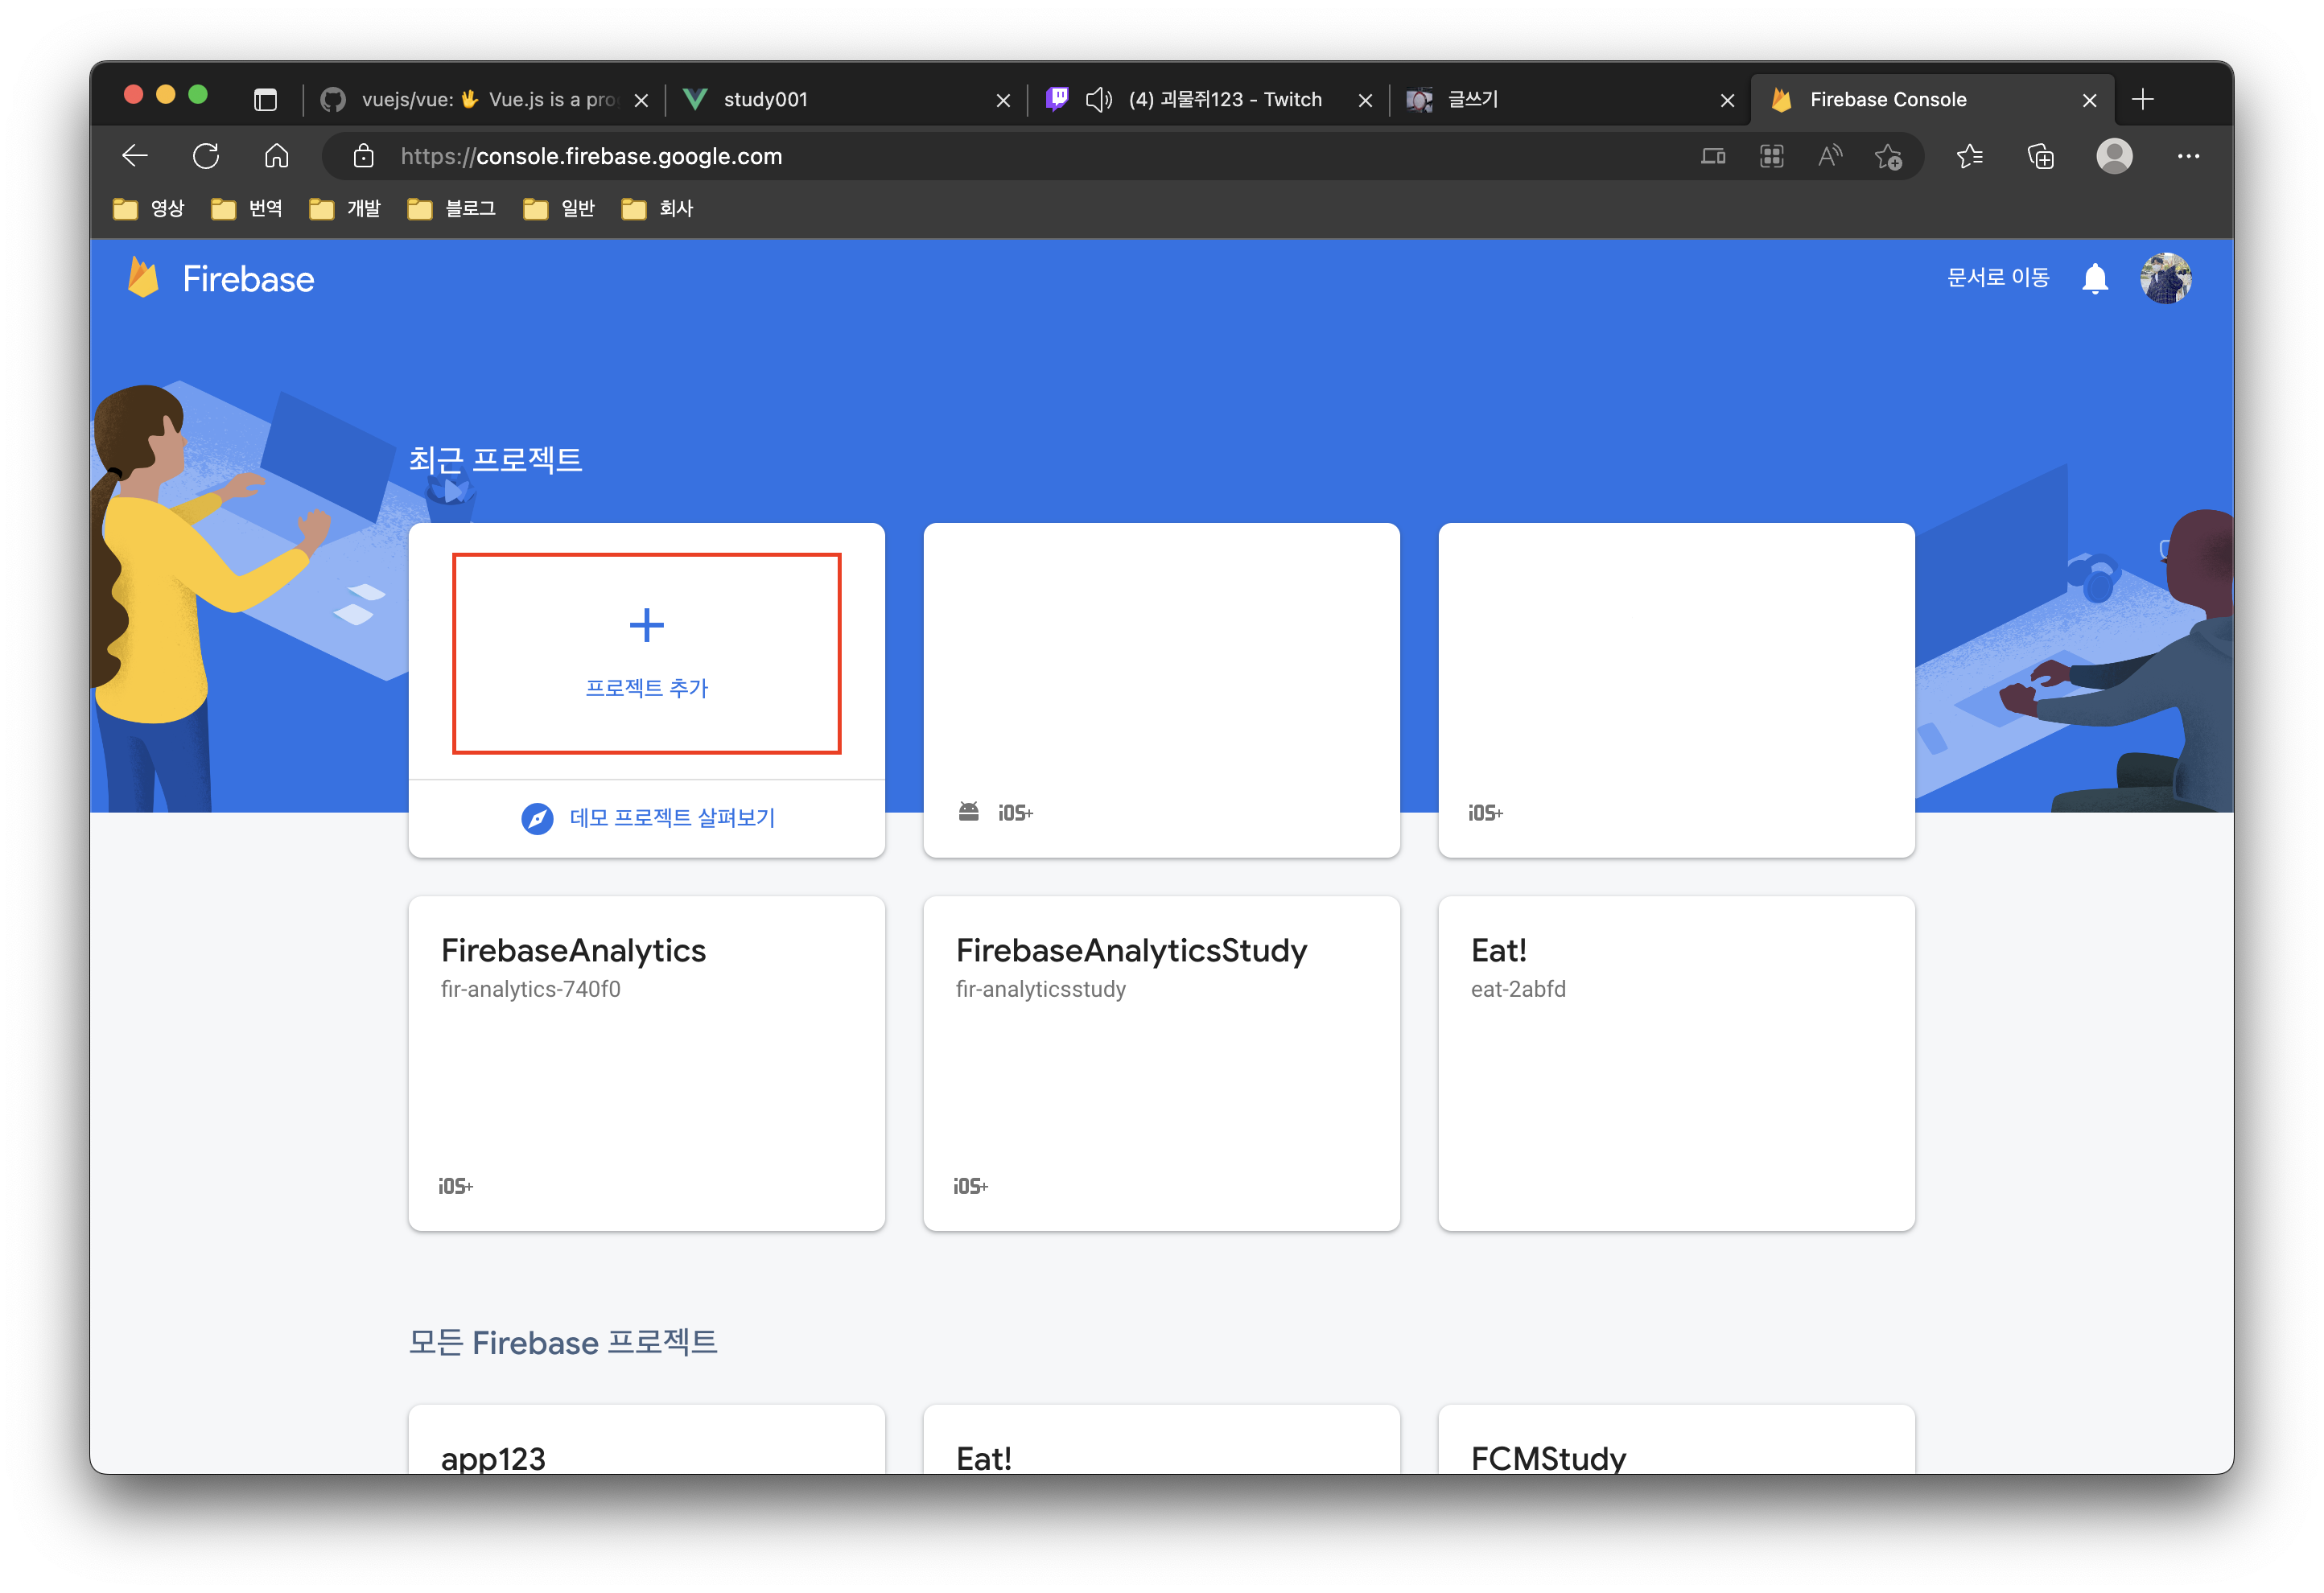Mute the Twitch tab speaker icon
The image size is (2324, 1593).
1099,99
